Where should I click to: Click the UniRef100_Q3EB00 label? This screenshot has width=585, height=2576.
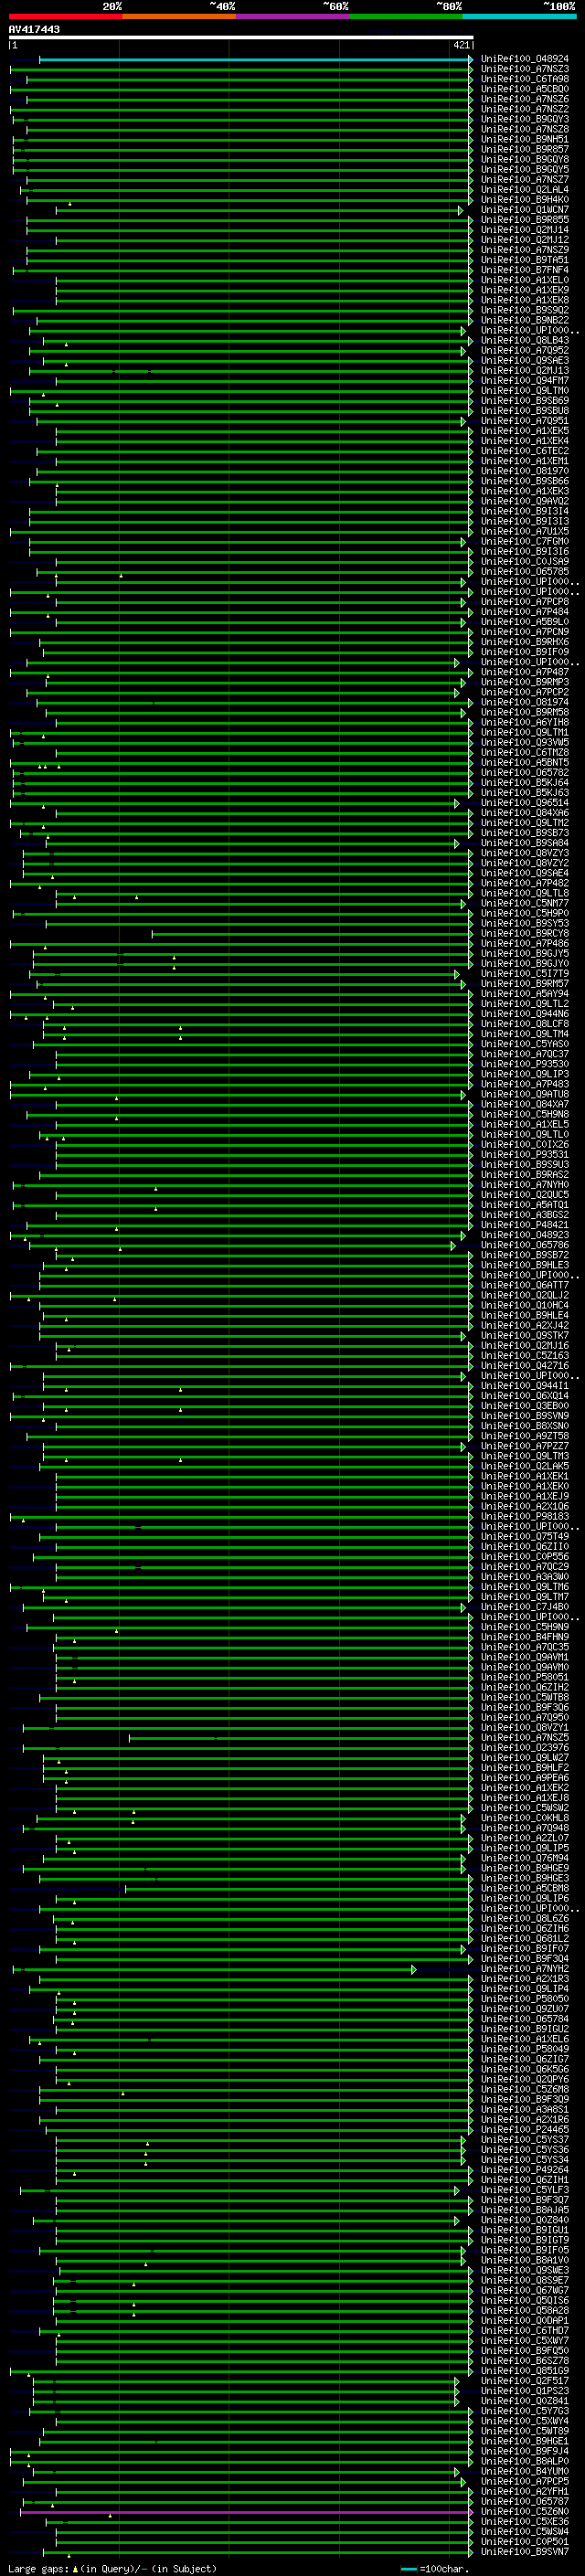tap(524, 1405)
